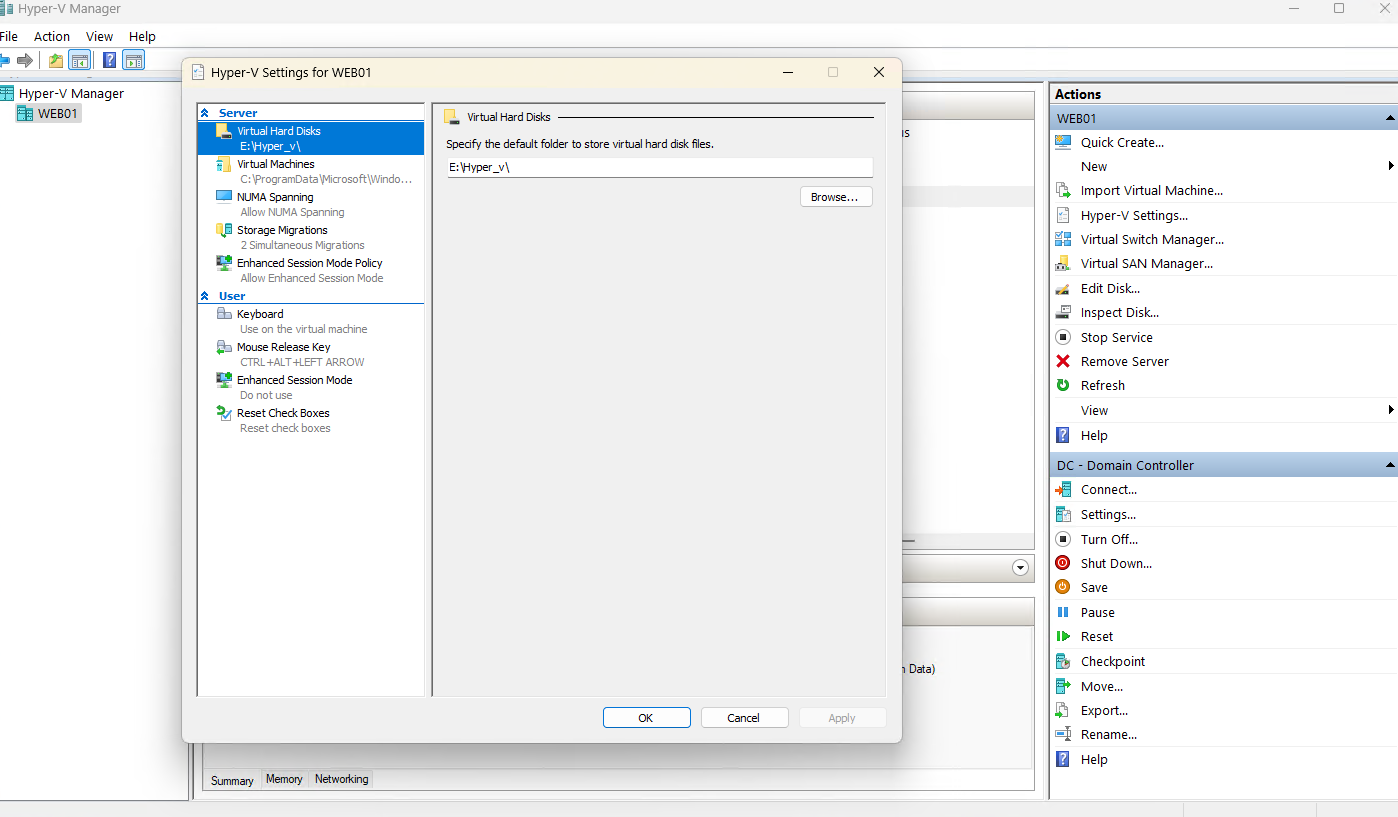The width and height of the screenshot is (1398, 817).
Task: Expand the New submenu arrow
Action: point(1391,166)
